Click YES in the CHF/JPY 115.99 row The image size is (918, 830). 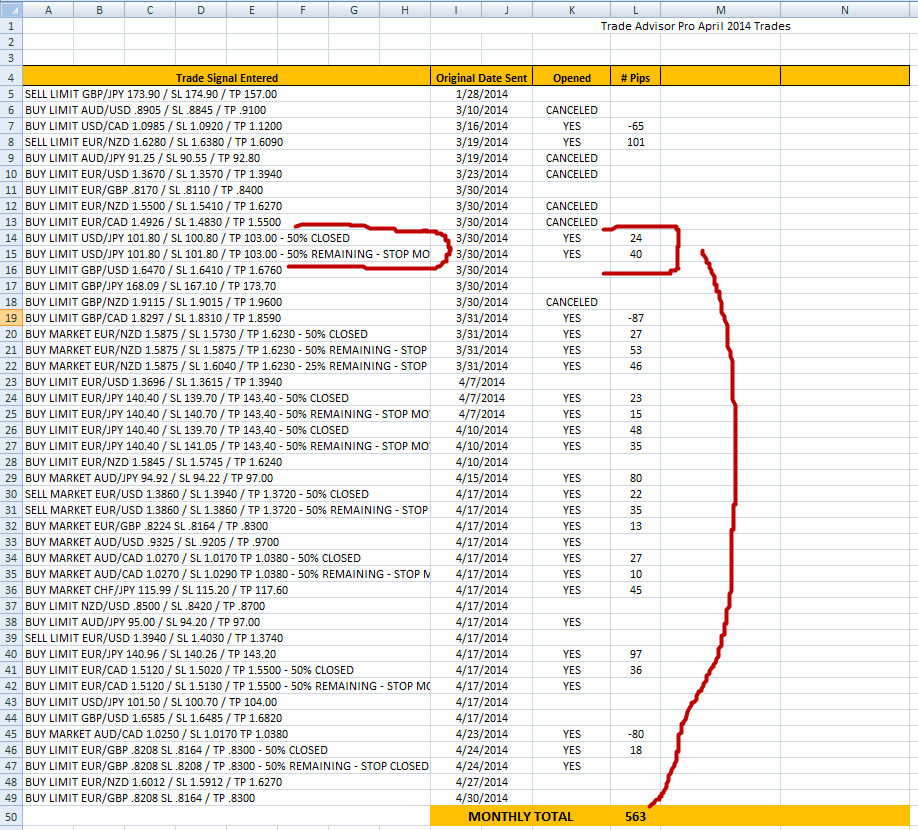pos(571,590)
